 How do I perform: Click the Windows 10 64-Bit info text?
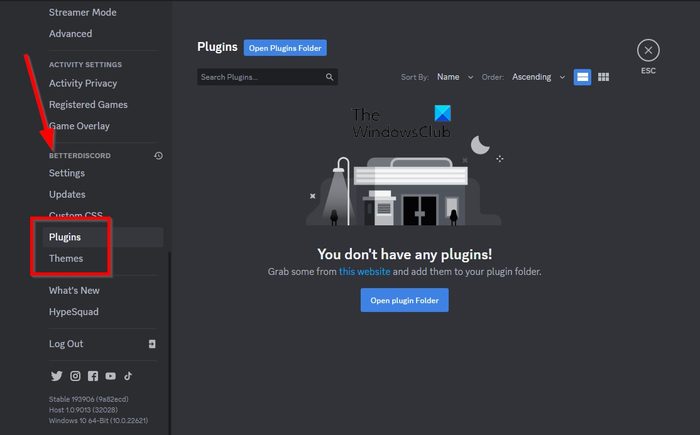[99, 420]
